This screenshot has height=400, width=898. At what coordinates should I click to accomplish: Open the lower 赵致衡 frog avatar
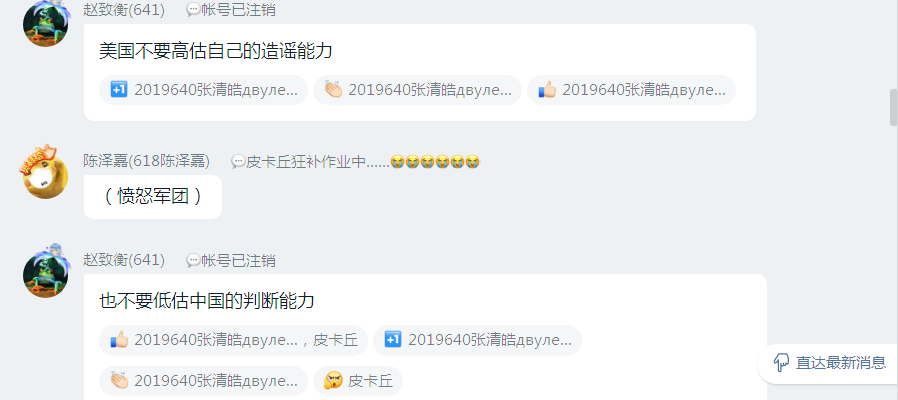tap(45, 272)
